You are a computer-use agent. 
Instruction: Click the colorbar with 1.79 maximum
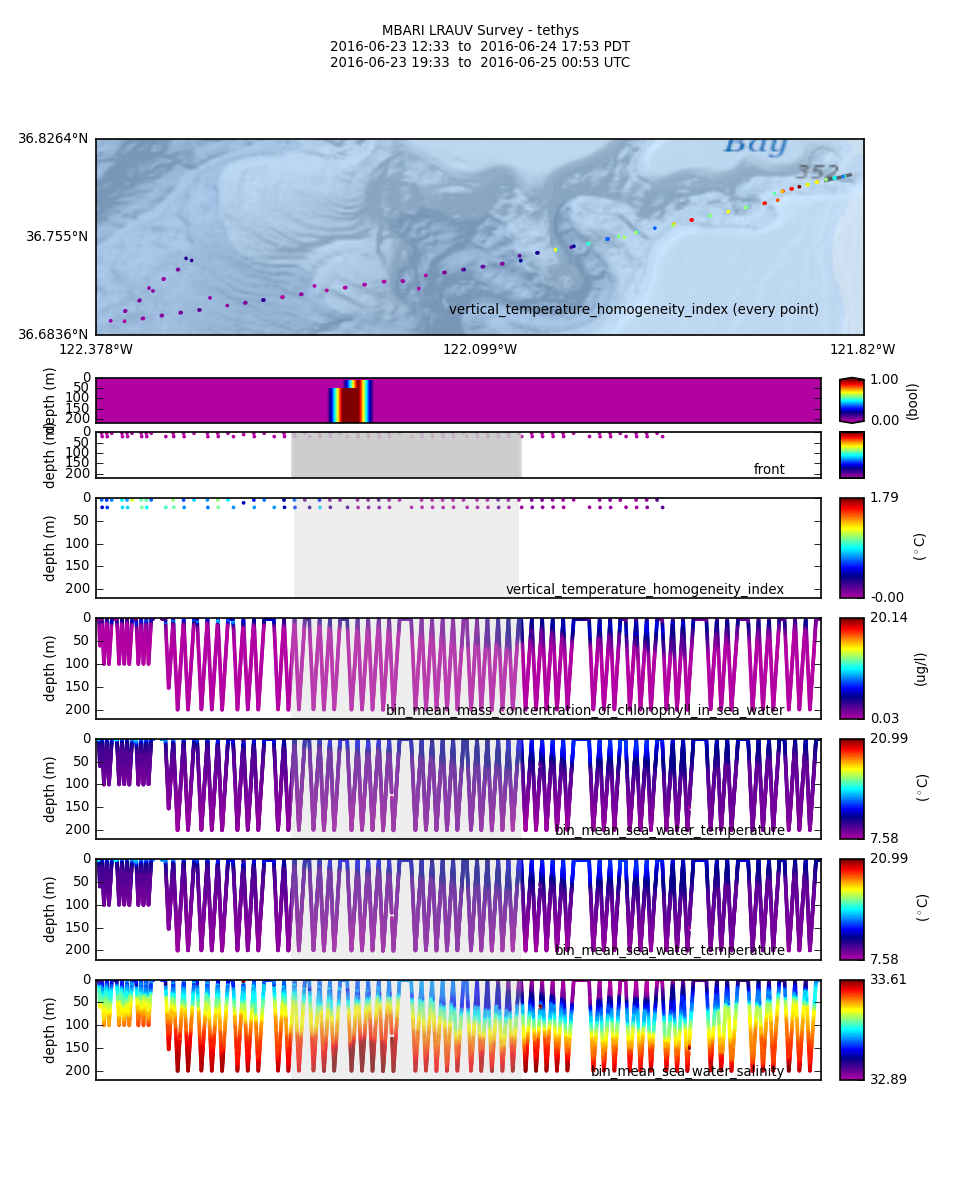click(851, 548)
